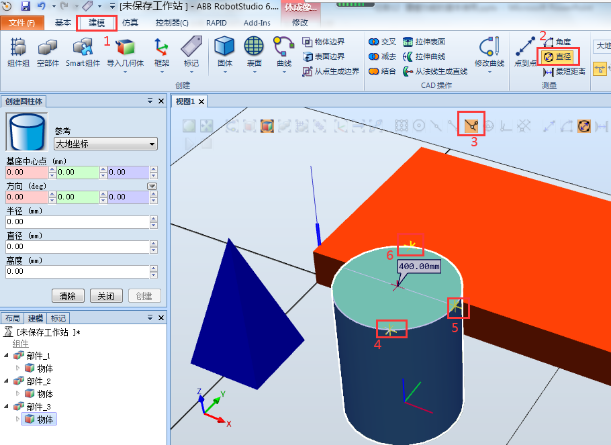Screen dimensions: 611x445
Task: Click the 组件组 (component group) icon
Action: (18, 48)
